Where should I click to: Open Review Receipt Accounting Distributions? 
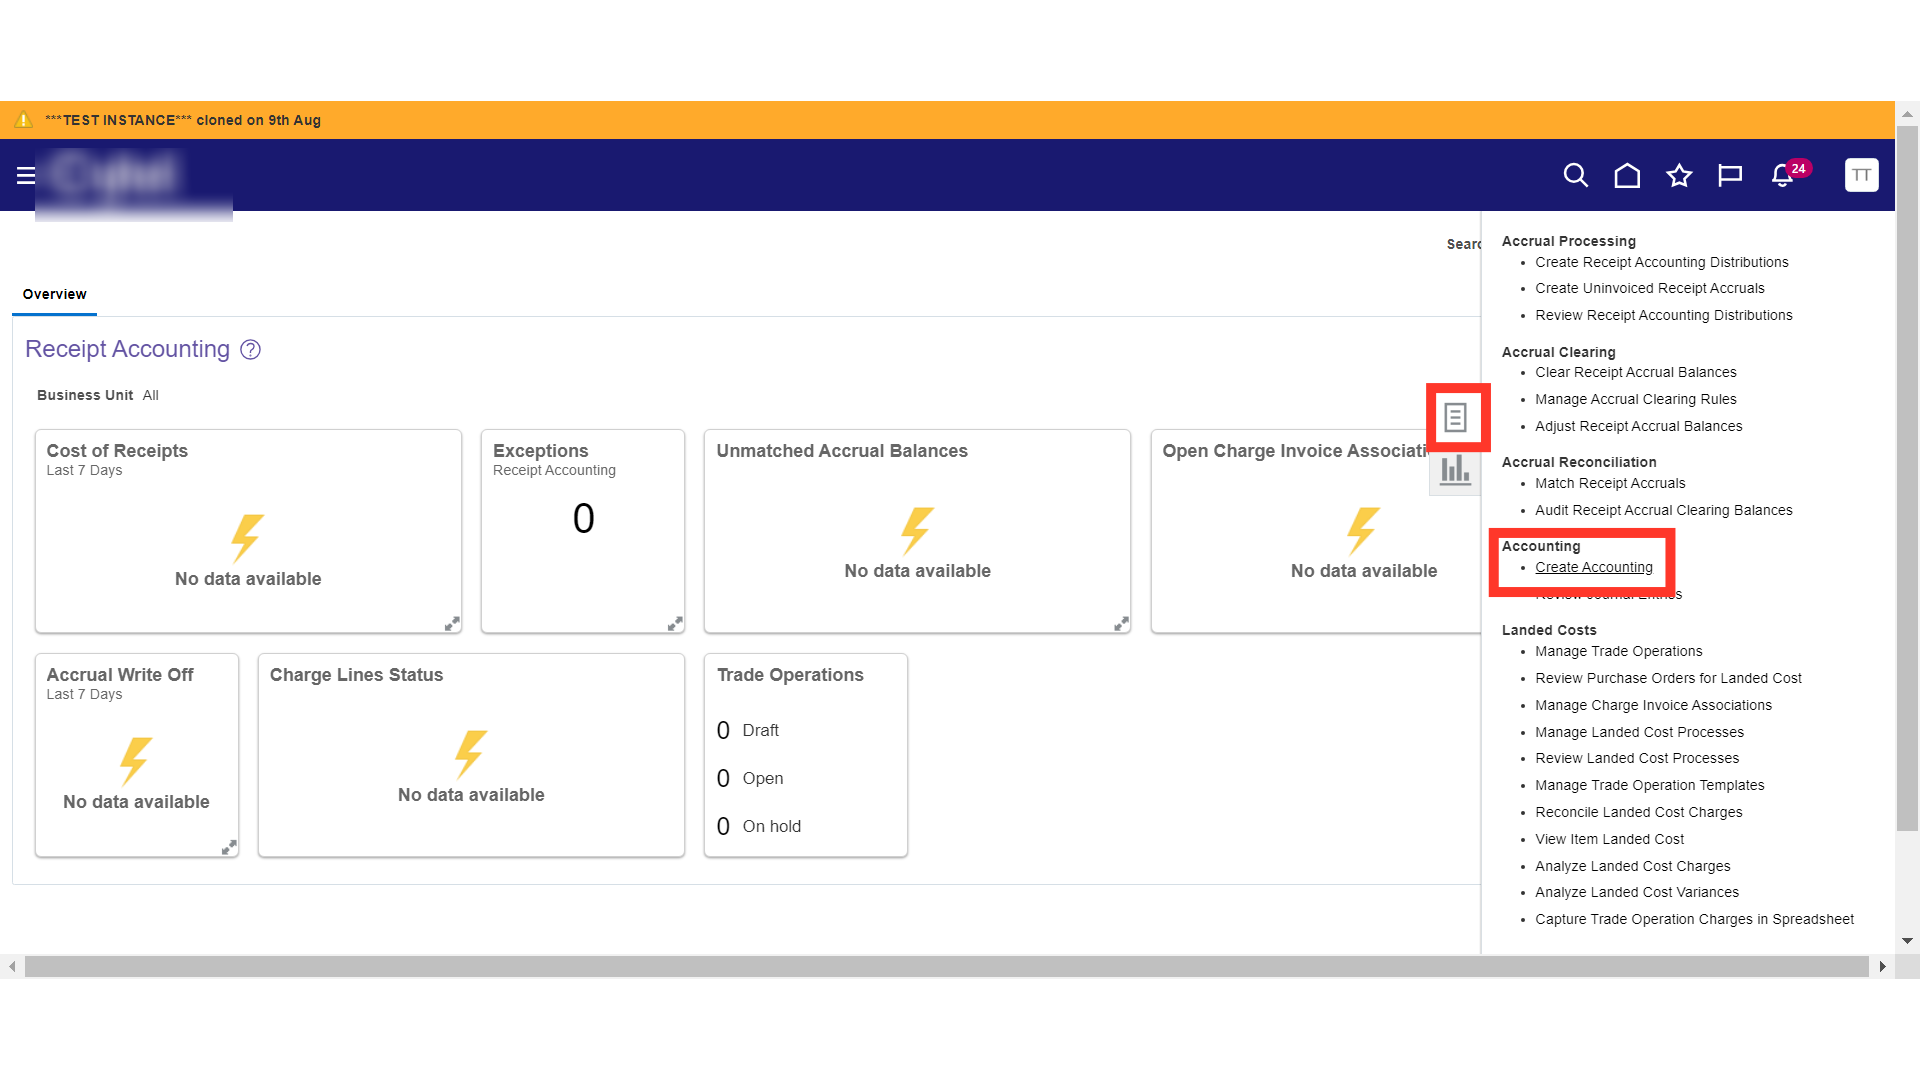[1664, 315]
